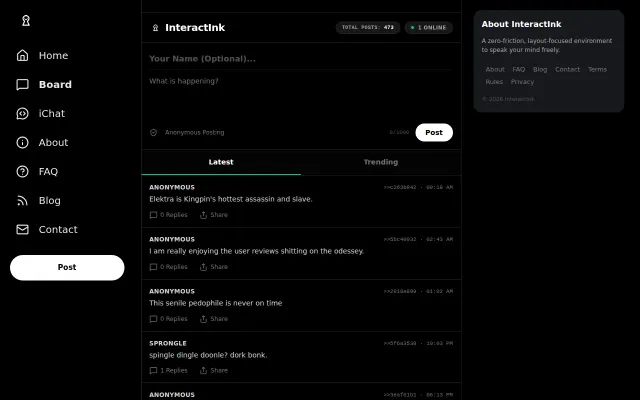The width and height of the screenshot is (640, 400).
Task: Click the Blog link in info panel
Action: click(x=540, y=69)
